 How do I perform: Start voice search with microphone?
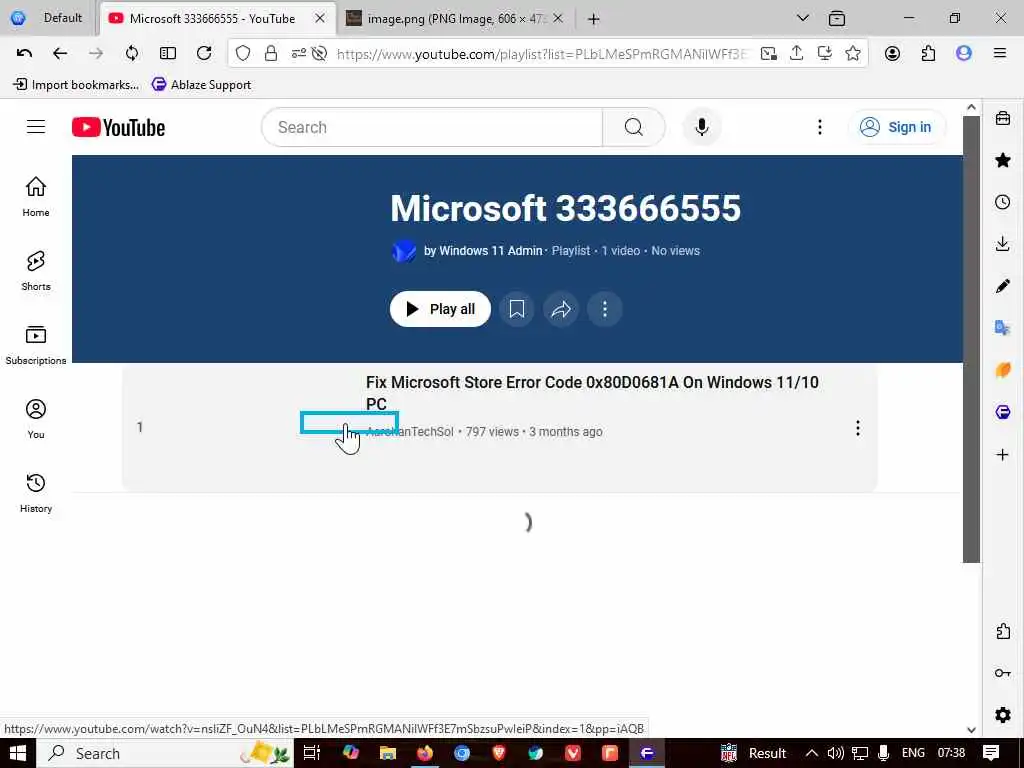click(702, 127)
